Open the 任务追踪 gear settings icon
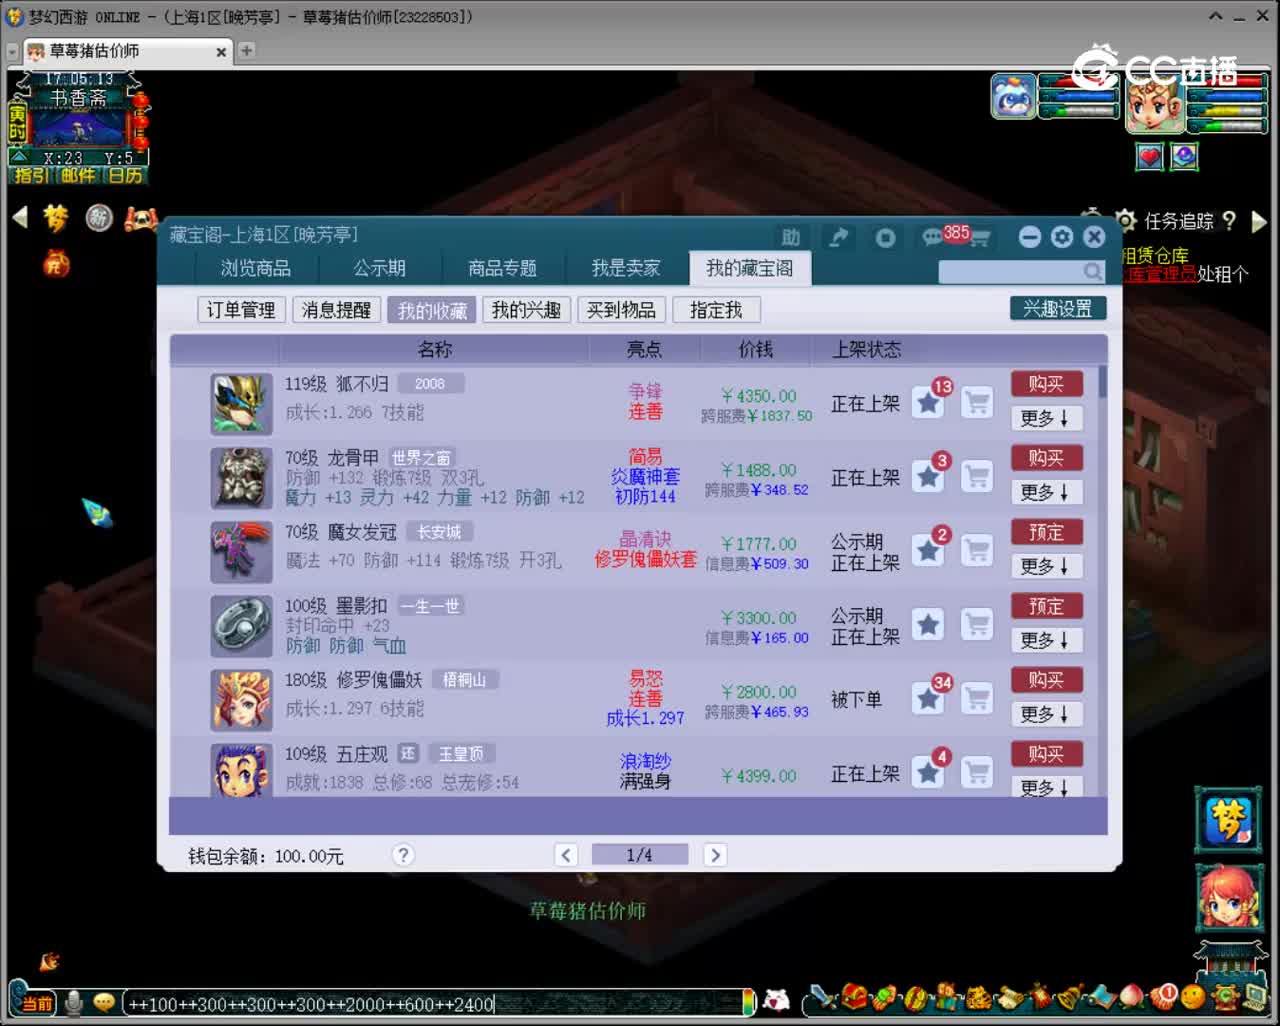 click(1126, 220)
